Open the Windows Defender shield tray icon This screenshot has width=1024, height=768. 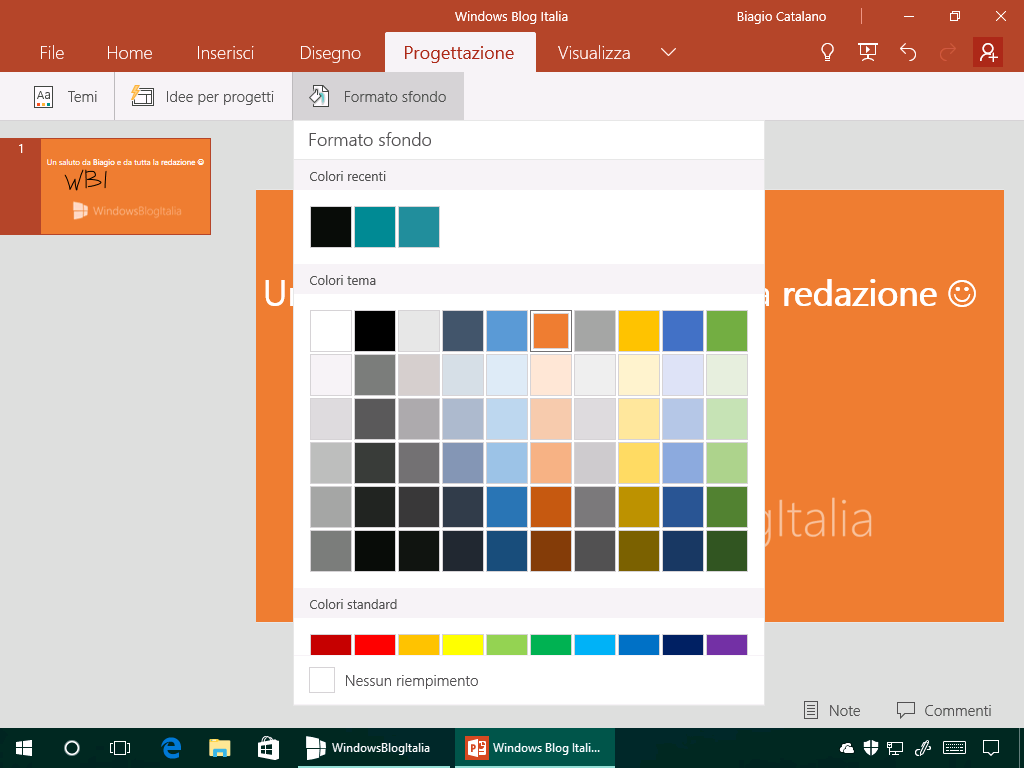(x=871, y=748)
